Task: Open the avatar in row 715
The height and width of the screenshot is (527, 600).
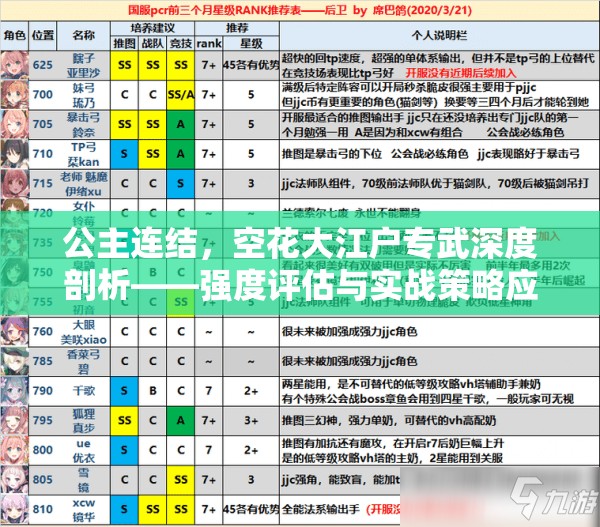Action: [x=15, y=184]
